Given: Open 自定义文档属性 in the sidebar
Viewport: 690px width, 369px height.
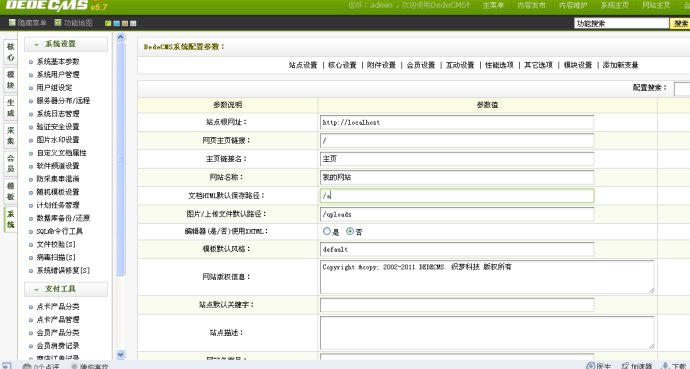Looking at the screenshot, I should 61,153.
